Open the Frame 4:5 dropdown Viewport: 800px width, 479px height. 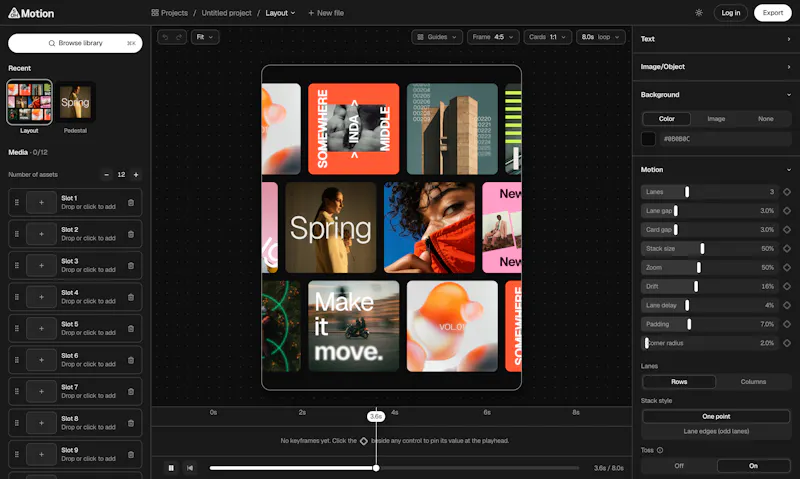tap(493, 37)
